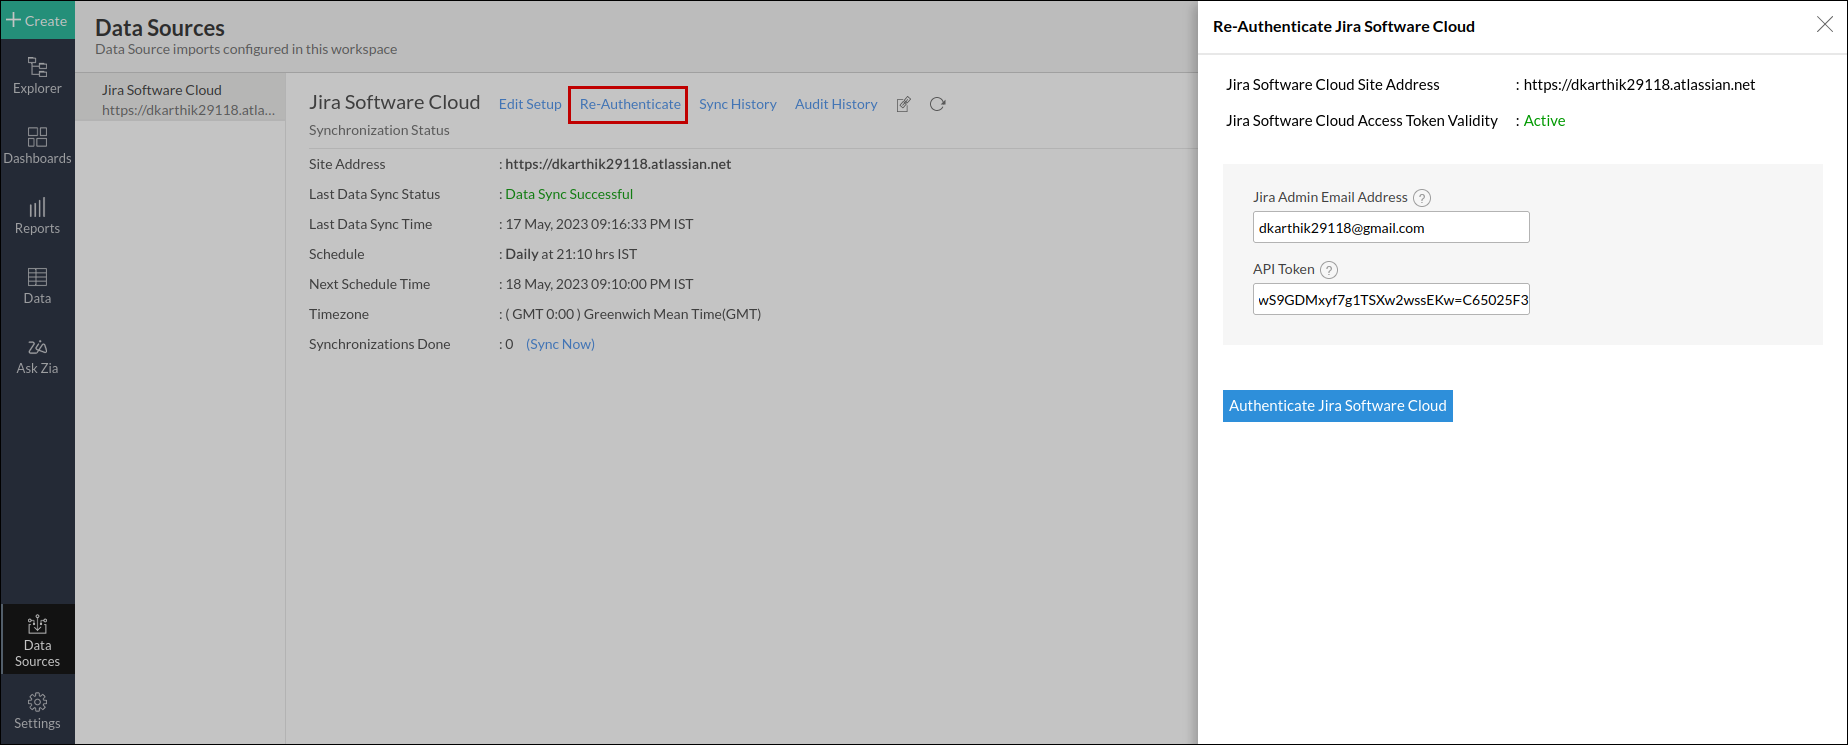Click the Data Sync Successful status text

click(x=569, y=194)
